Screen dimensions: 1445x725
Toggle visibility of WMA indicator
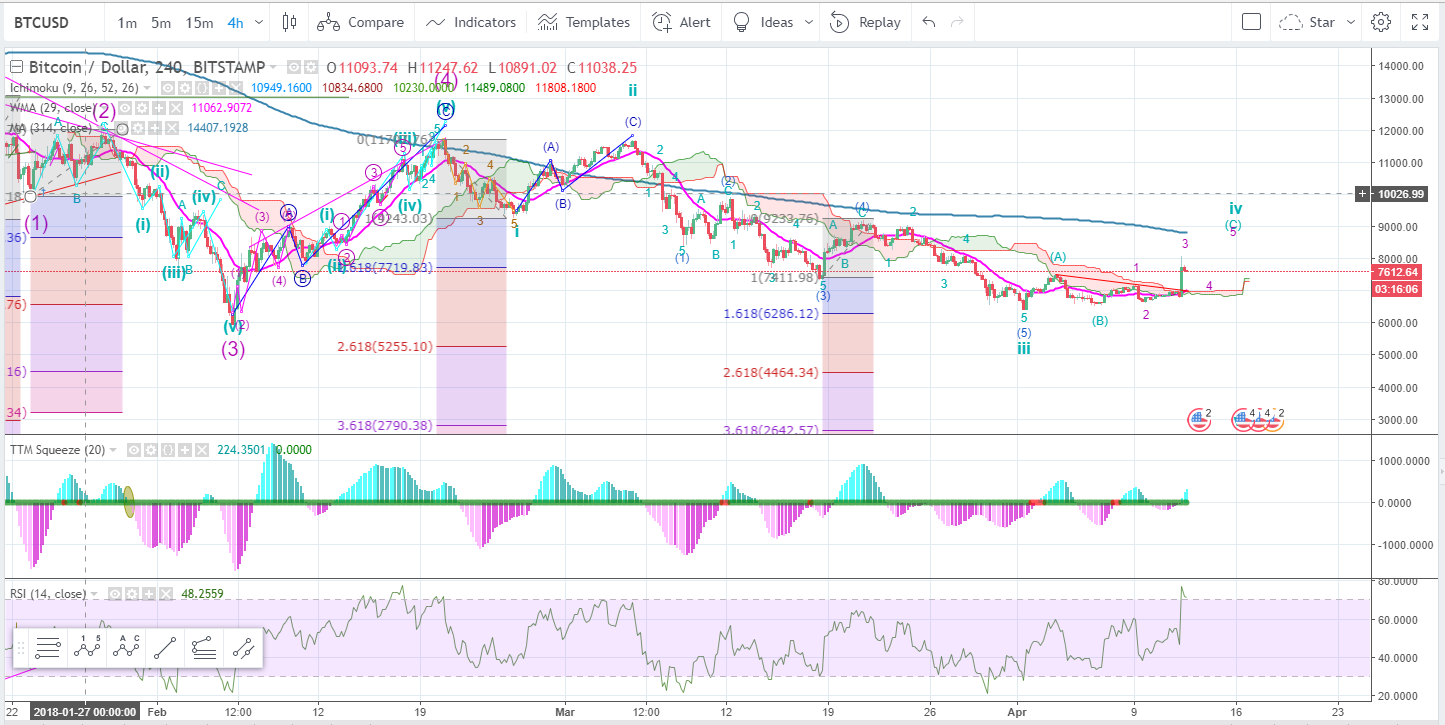point(125,108)
